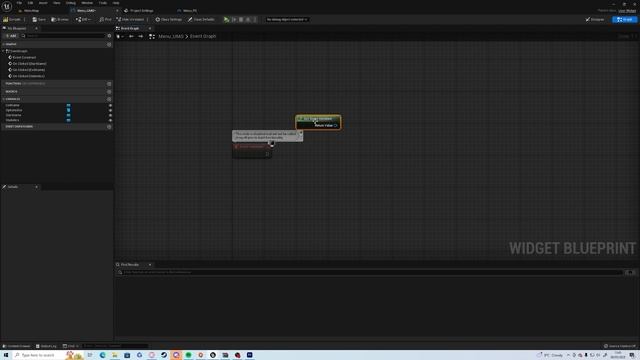Click the Windows Start button

(6, 355)
